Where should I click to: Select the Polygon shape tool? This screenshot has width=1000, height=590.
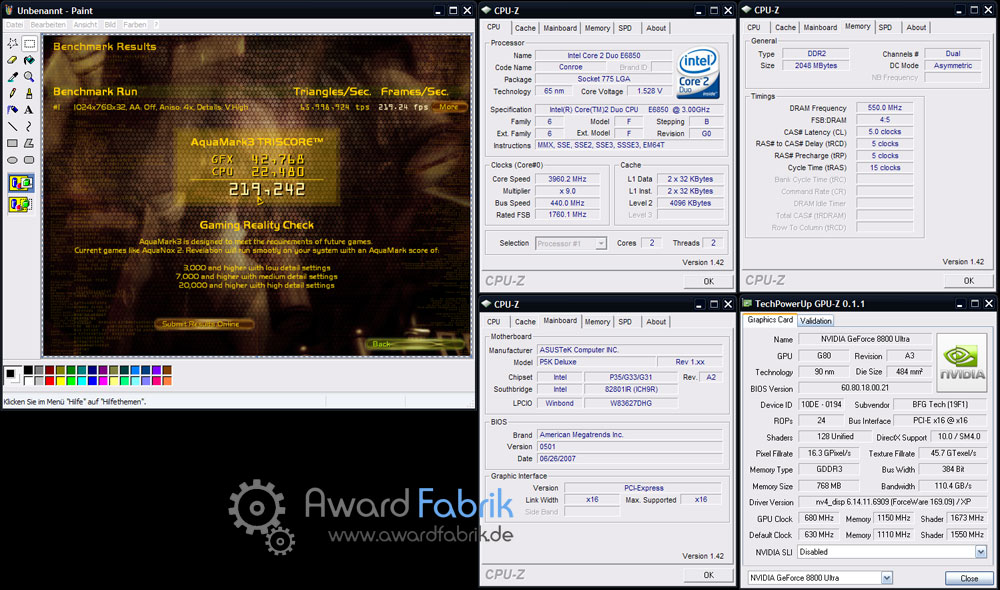point(29,143)
